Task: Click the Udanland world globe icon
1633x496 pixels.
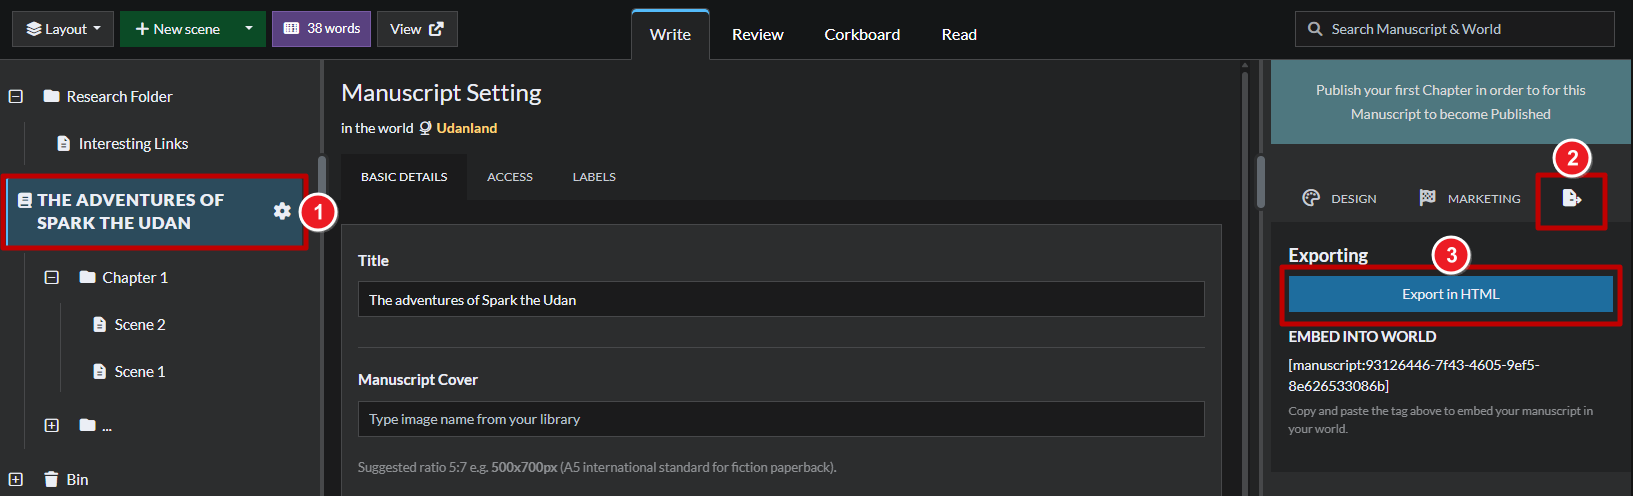Action: coord(425,128)
